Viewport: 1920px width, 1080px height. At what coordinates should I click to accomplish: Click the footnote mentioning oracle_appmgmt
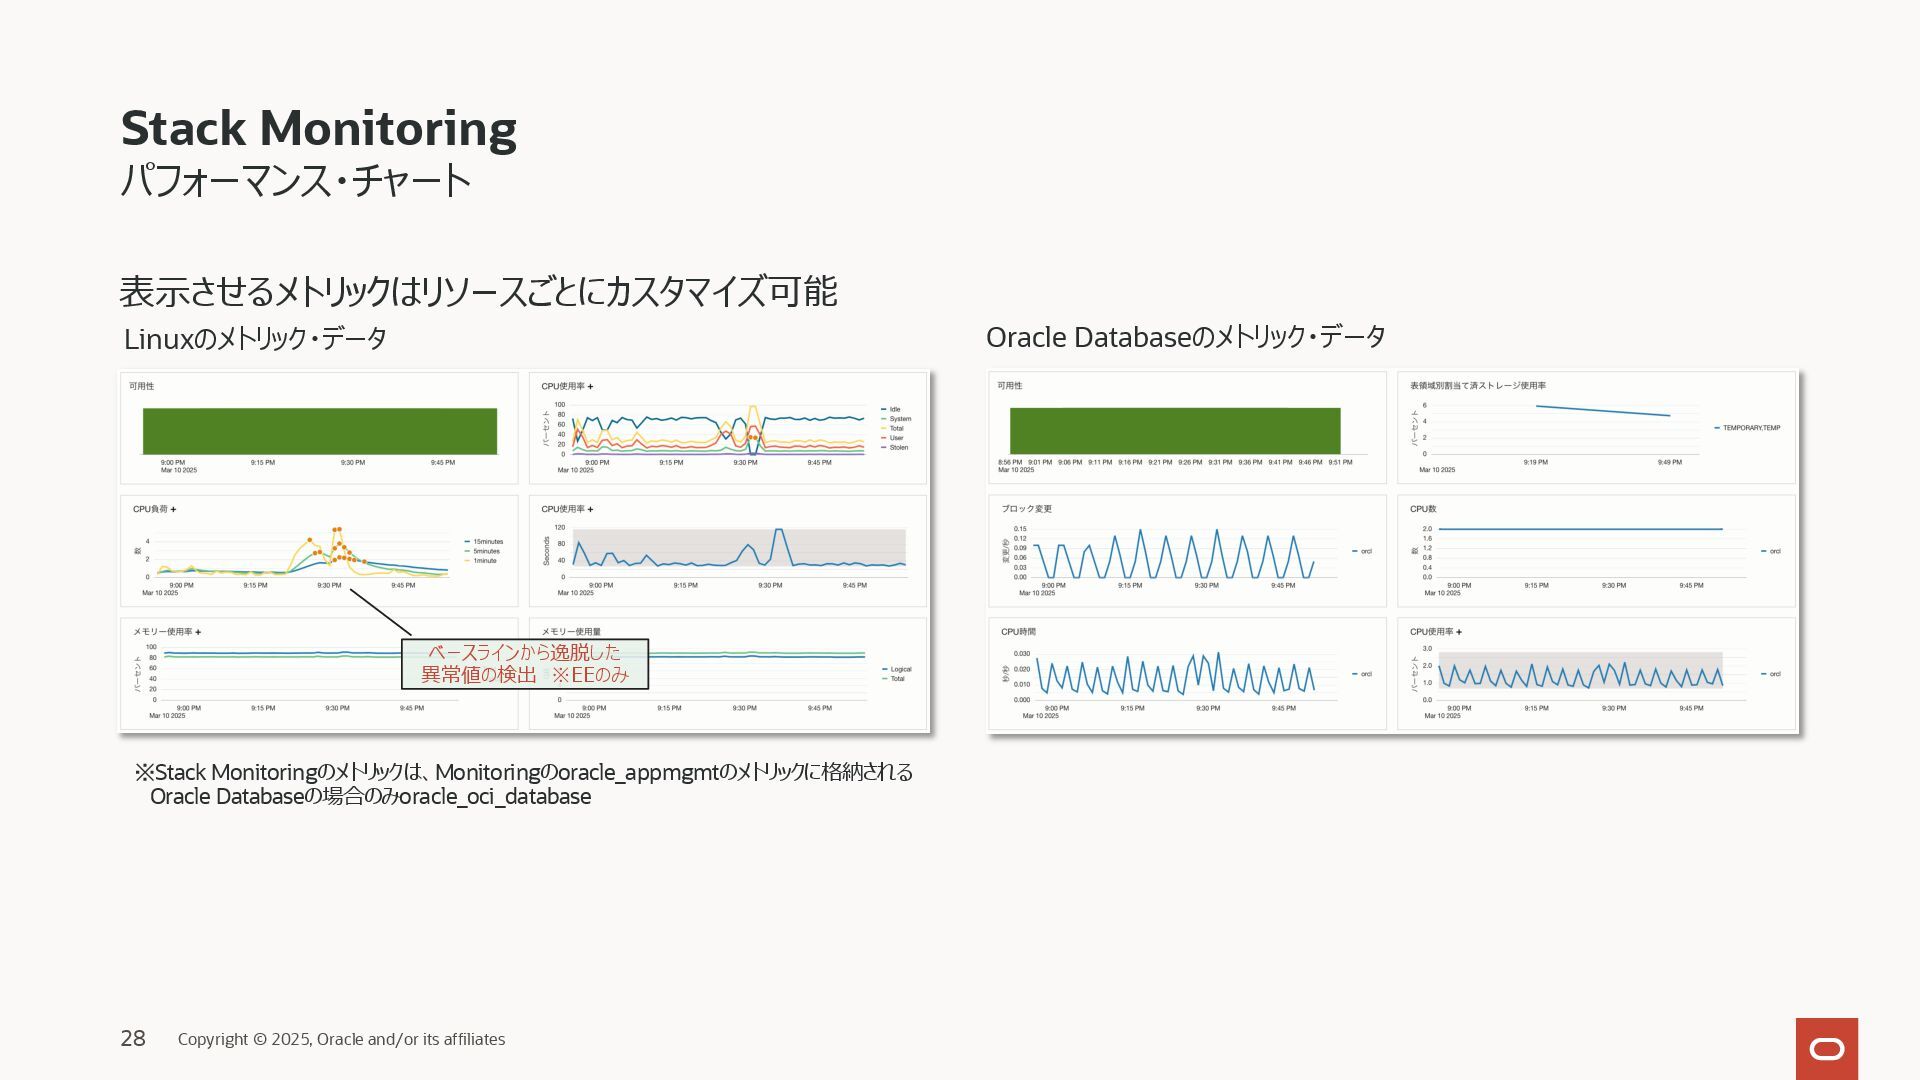[524, 772]
